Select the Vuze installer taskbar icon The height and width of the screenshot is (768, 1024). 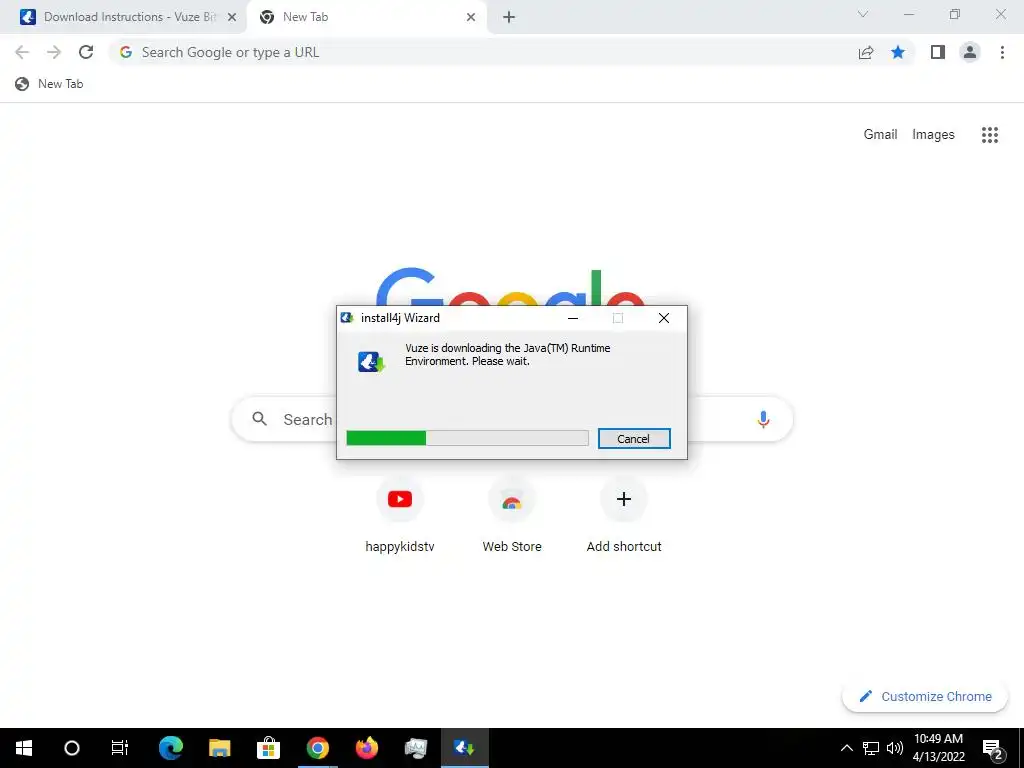pos(464,748)
